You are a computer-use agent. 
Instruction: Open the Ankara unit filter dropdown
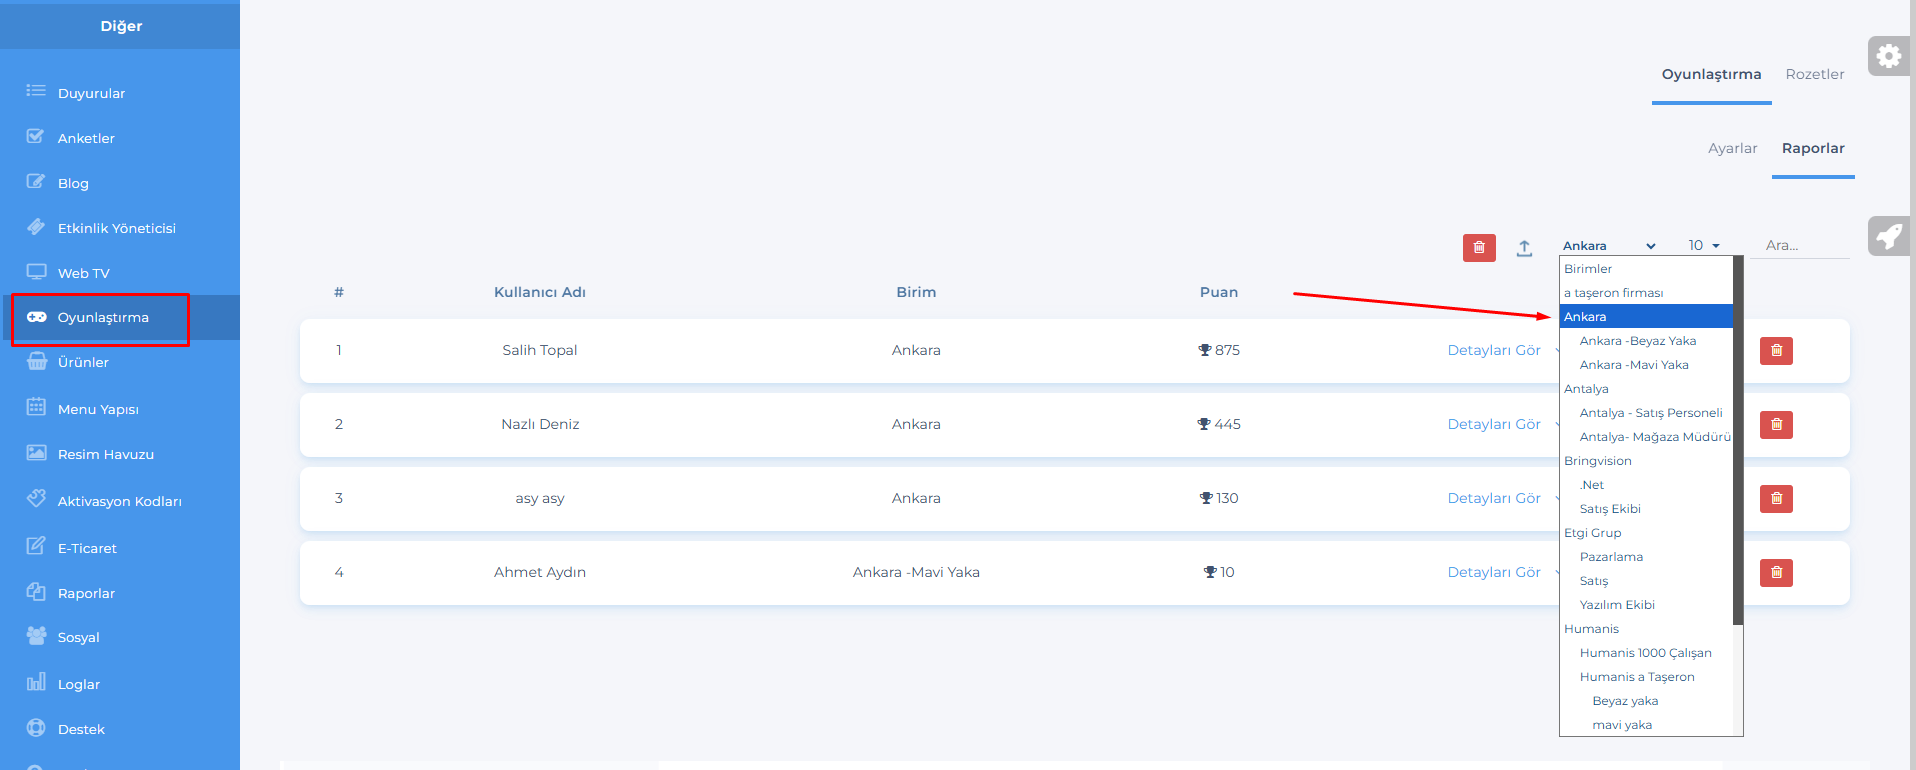pos(1608,246)
